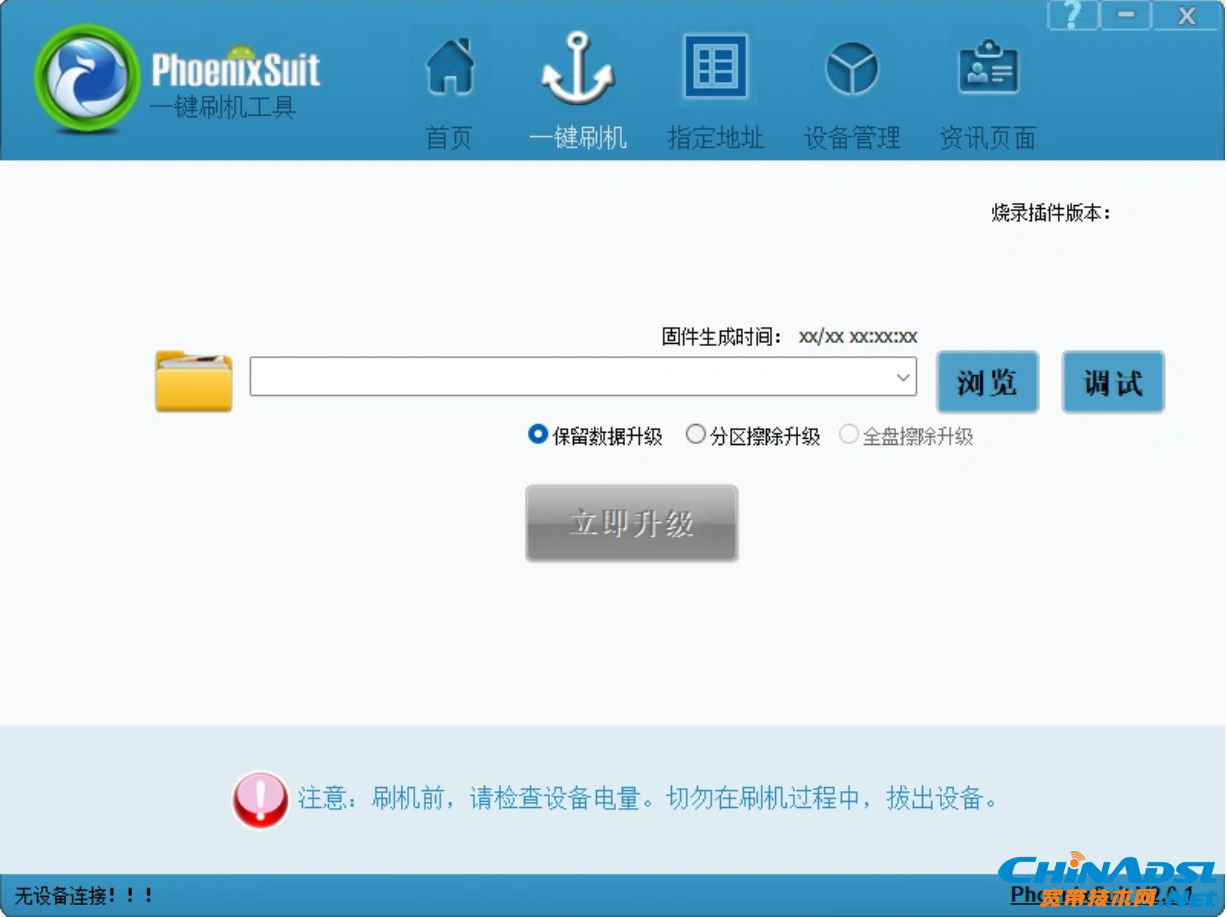The image size is (1227, 917).
Task: Click inside the firmware path field
Action: click(x=570, y=378)
